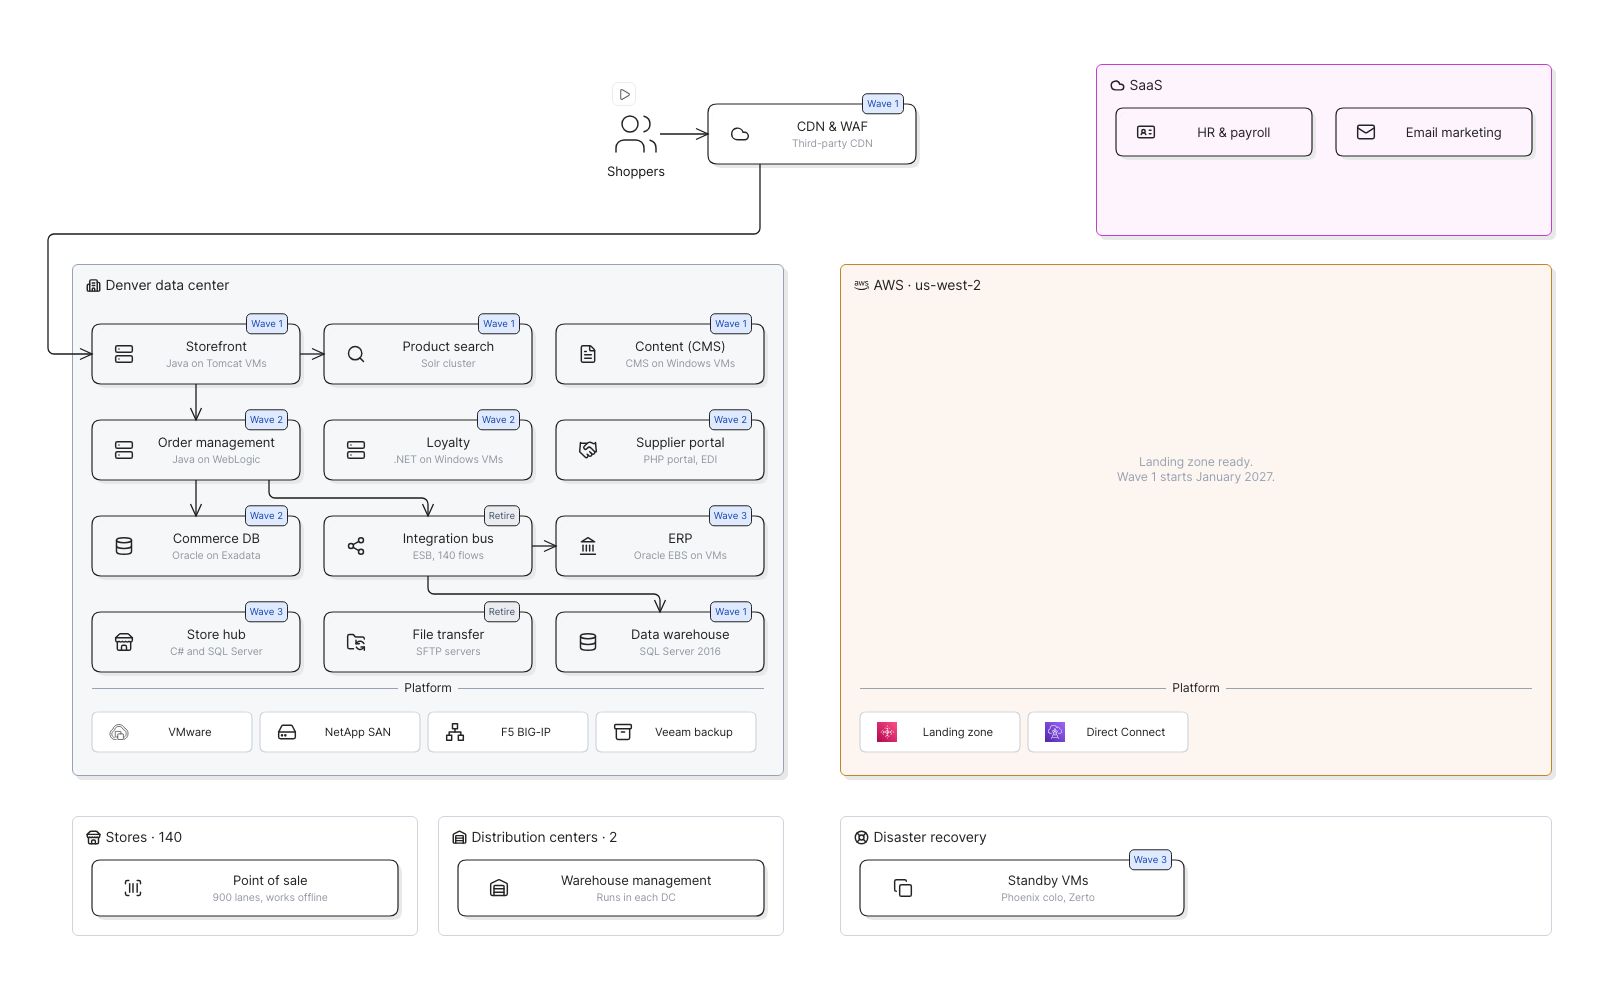The width and height of the screenshot is (1600, 1000).
Task: Click the document icon in Content (CMS)
Action: pos(588,354)
